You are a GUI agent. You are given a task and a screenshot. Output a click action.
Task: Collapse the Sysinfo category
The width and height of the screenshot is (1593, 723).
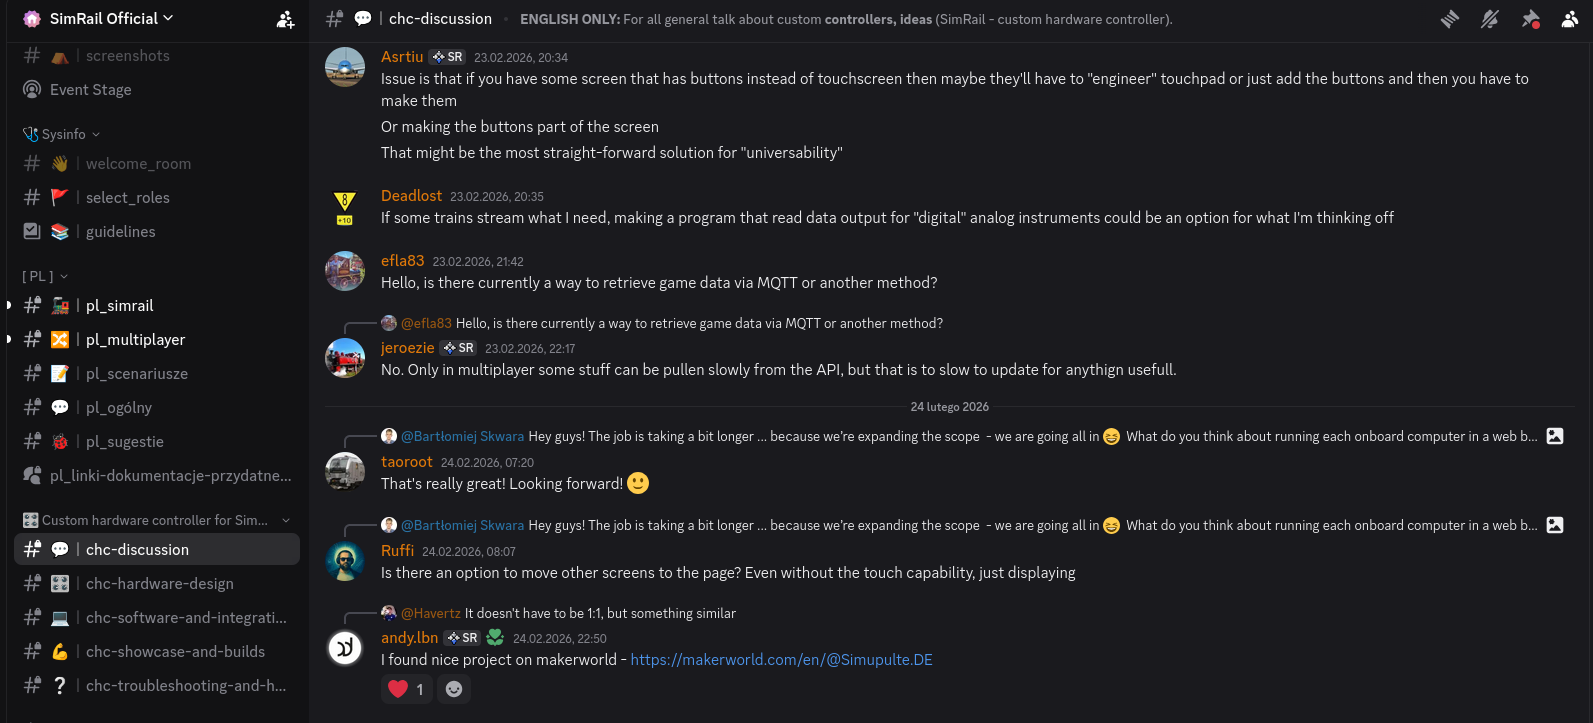click(x=64, y=134)
